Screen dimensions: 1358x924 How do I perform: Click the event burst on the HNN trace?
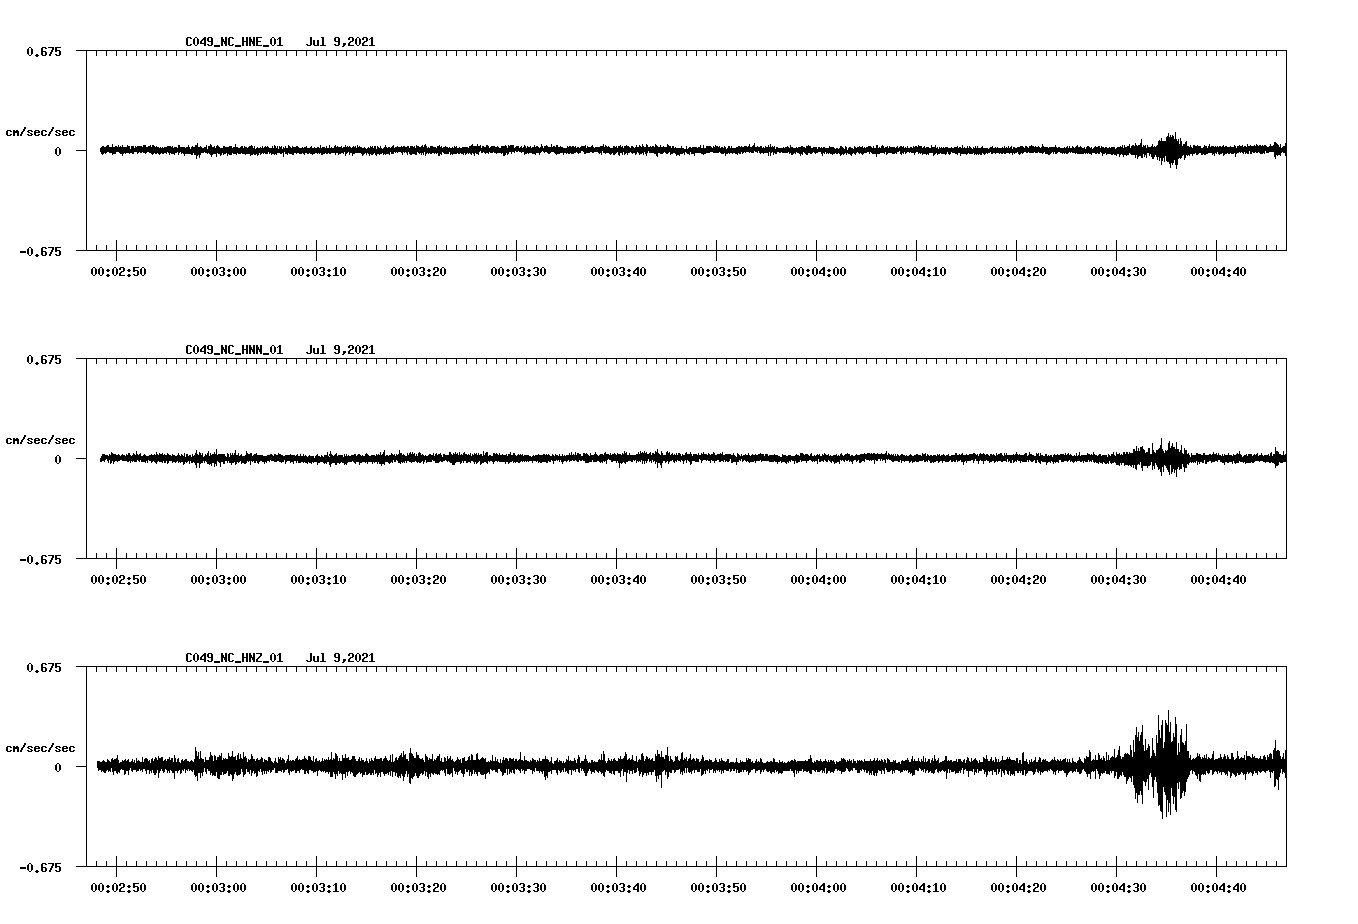click(x=1165, y=459)
